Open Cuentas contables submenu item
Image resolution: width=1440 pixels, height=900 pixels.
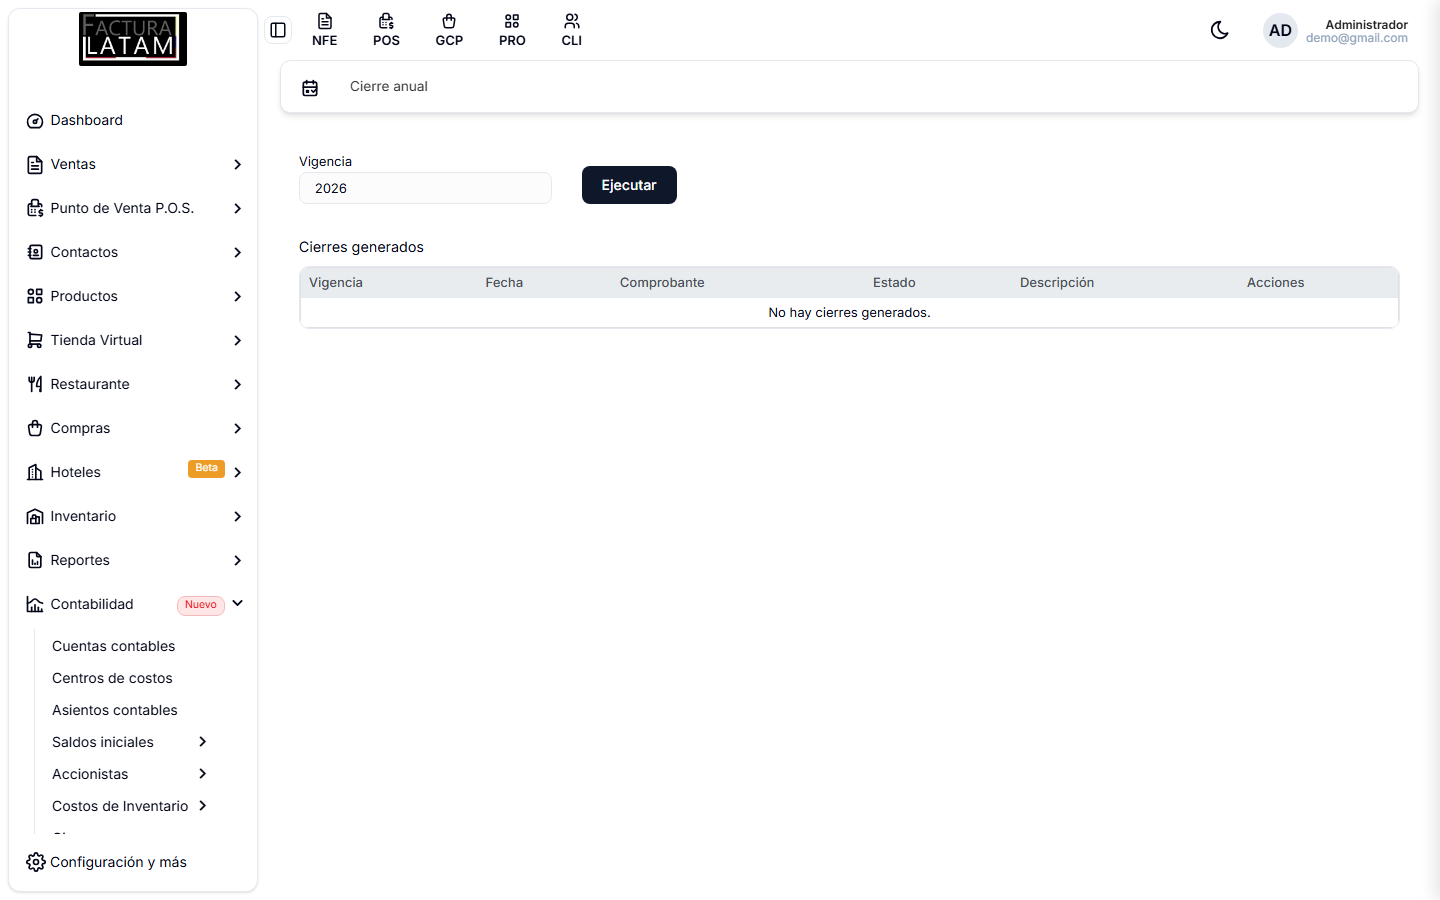[113, 646]
